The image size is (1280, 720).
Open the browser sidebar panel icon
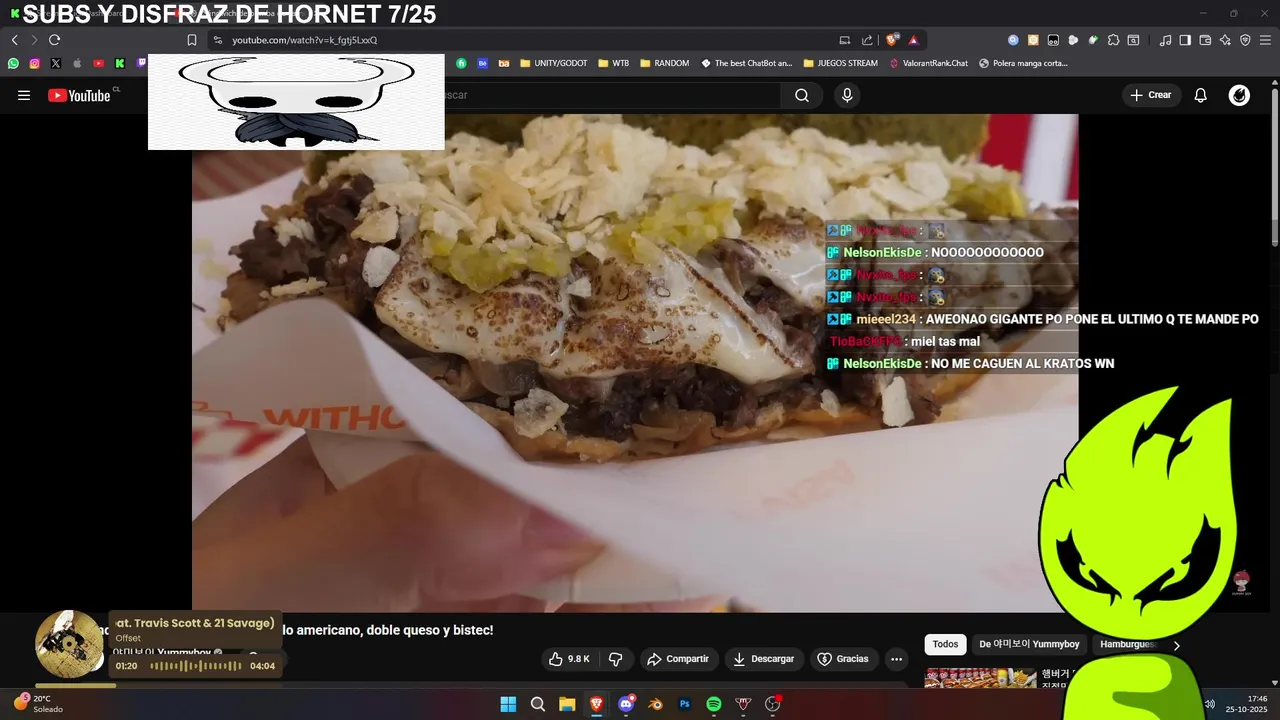(x=1185, y=40)
